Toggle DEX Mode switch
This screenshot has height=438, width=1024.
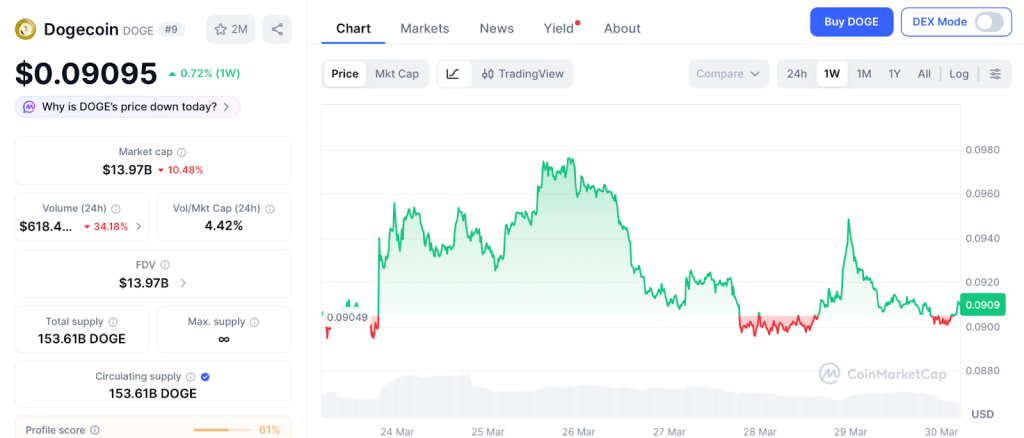pyautogui.click(x=988, y=22)
